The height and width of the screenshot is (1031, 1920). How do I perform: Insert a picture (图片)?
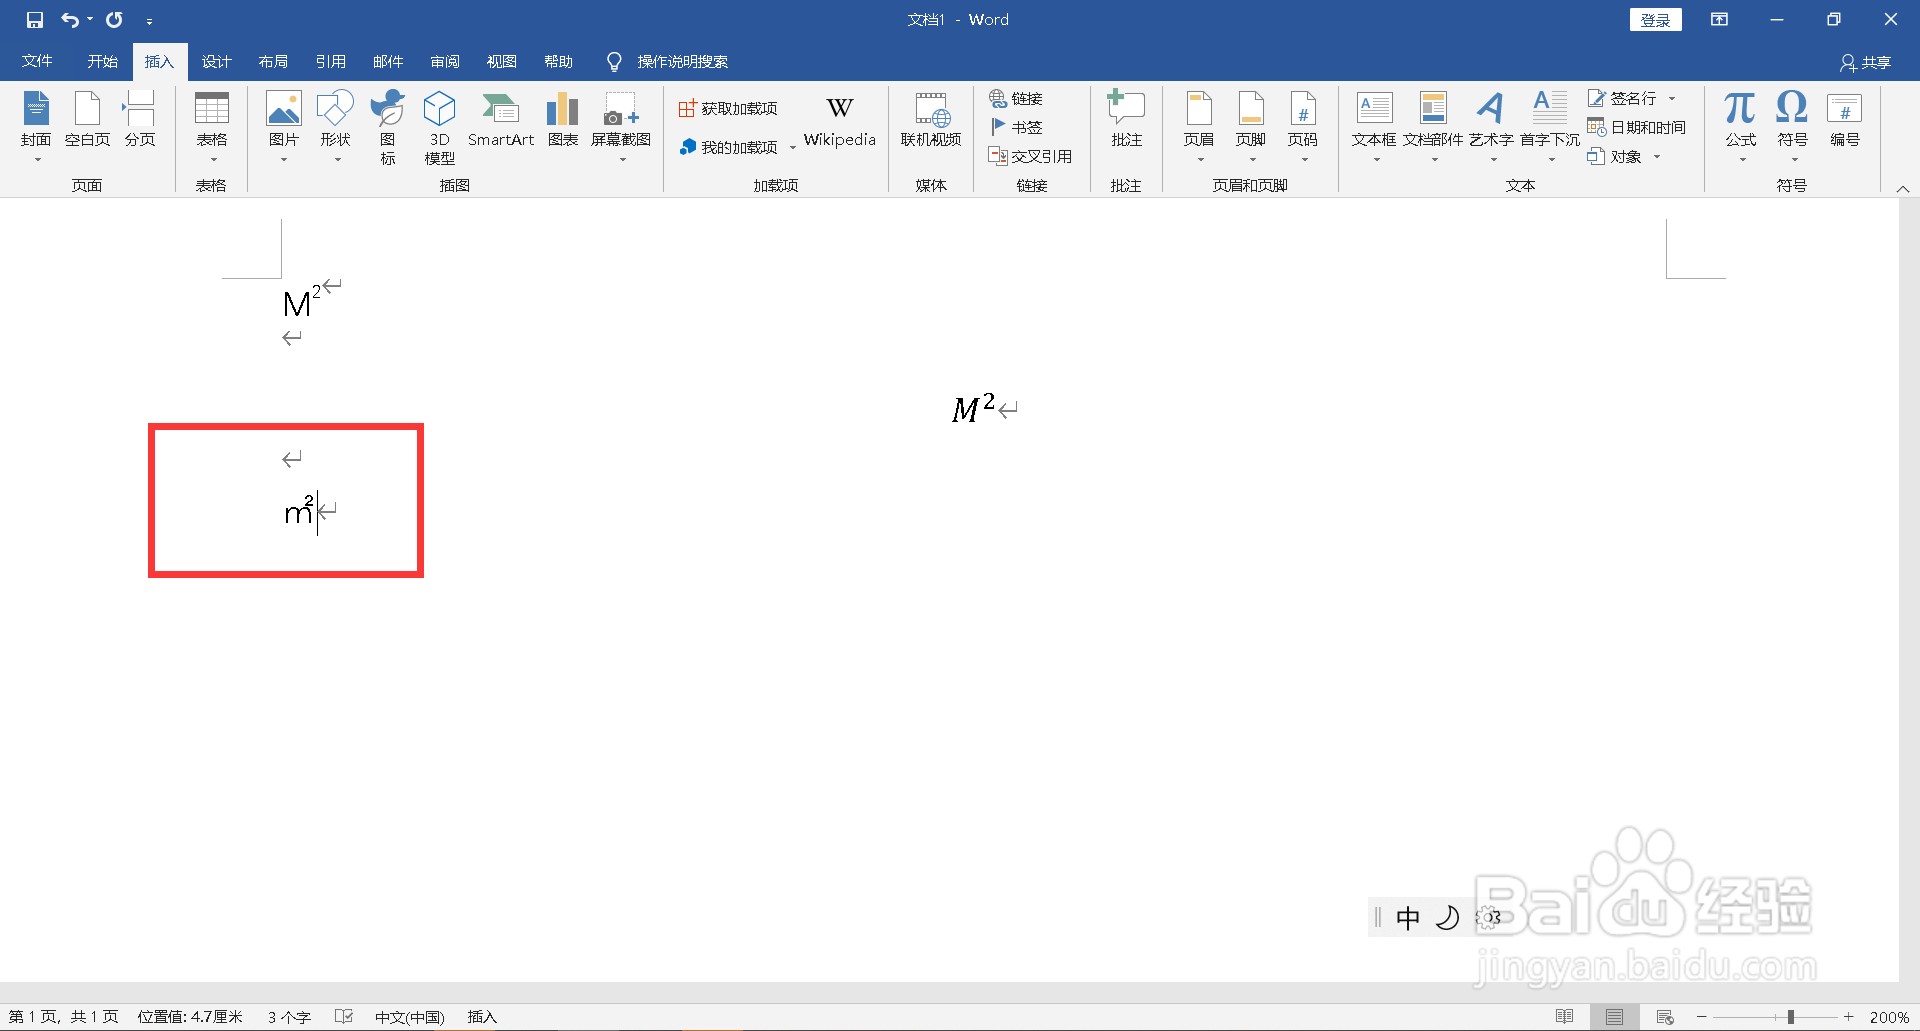pos(284,127)
